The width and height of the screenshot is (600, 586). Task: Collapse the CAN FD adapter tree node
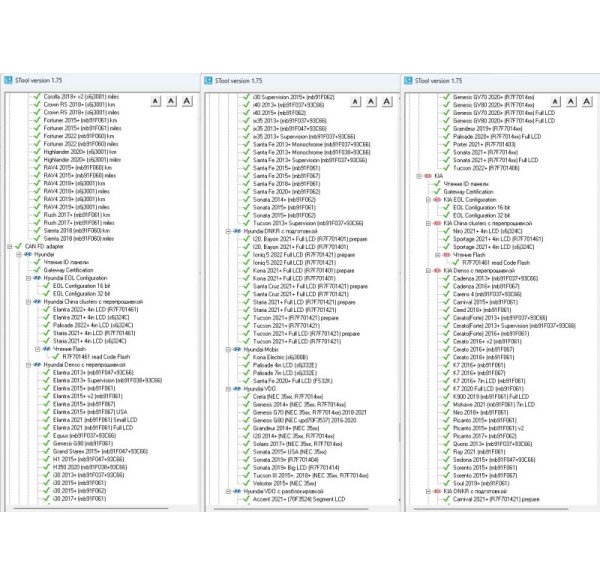tap(10, 246)
